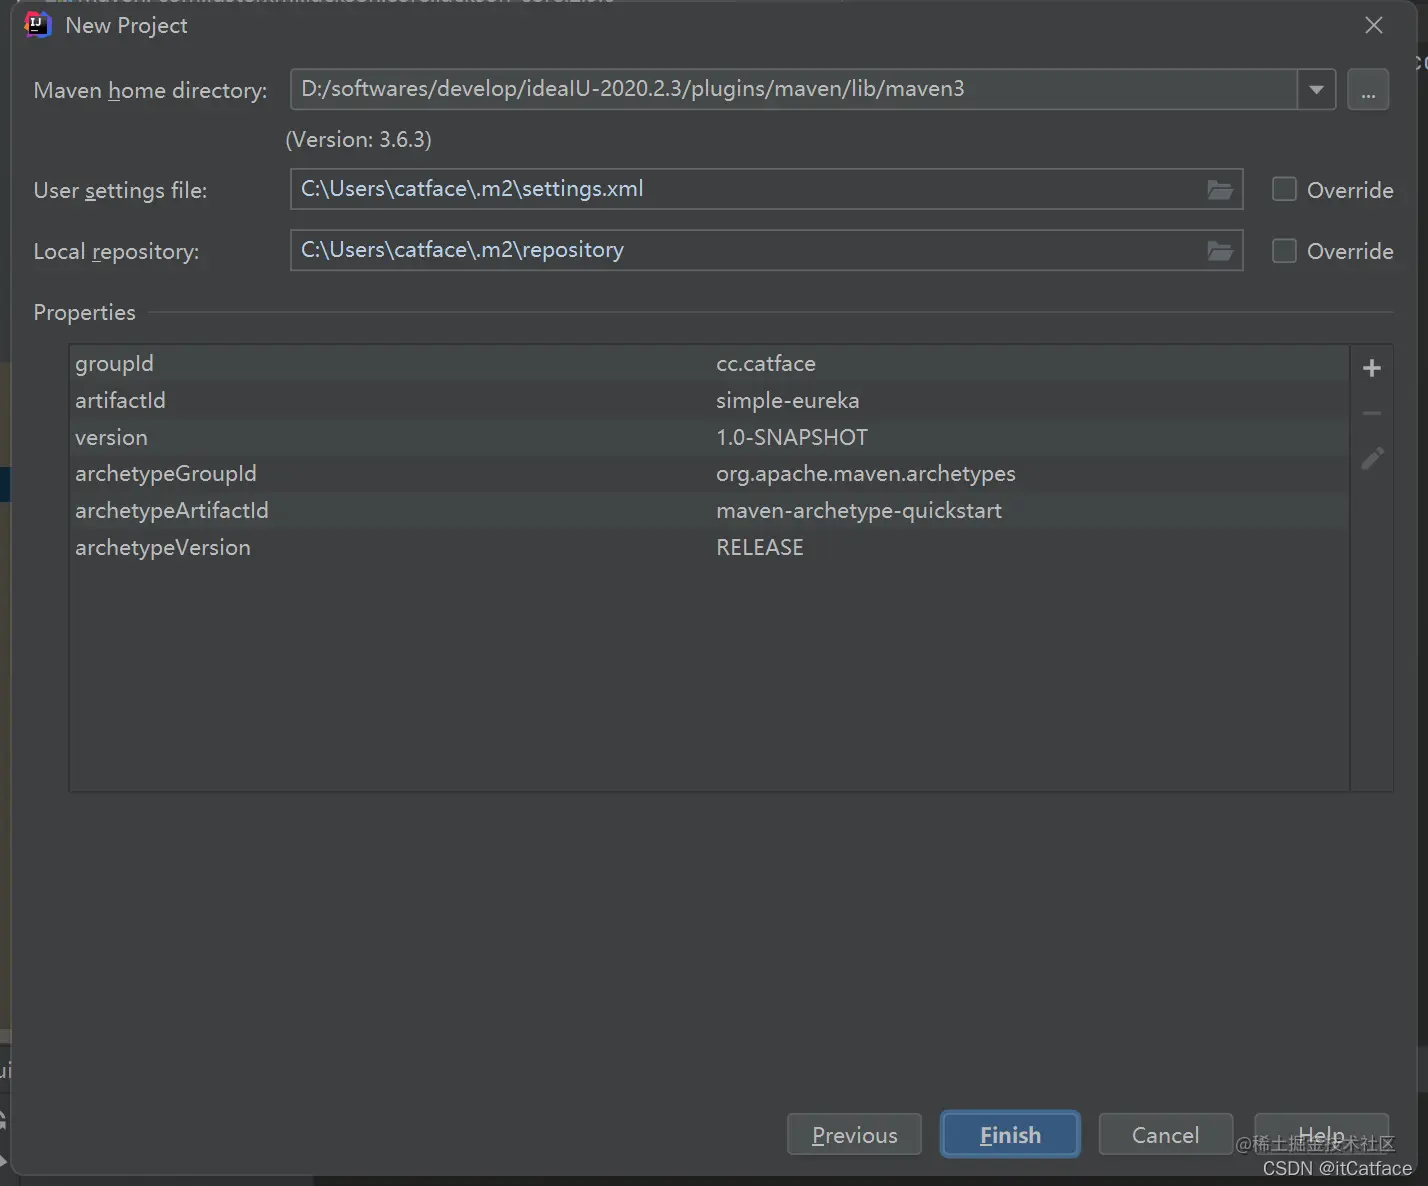
Task: Select the version property row
Action: tap(709, 438)
